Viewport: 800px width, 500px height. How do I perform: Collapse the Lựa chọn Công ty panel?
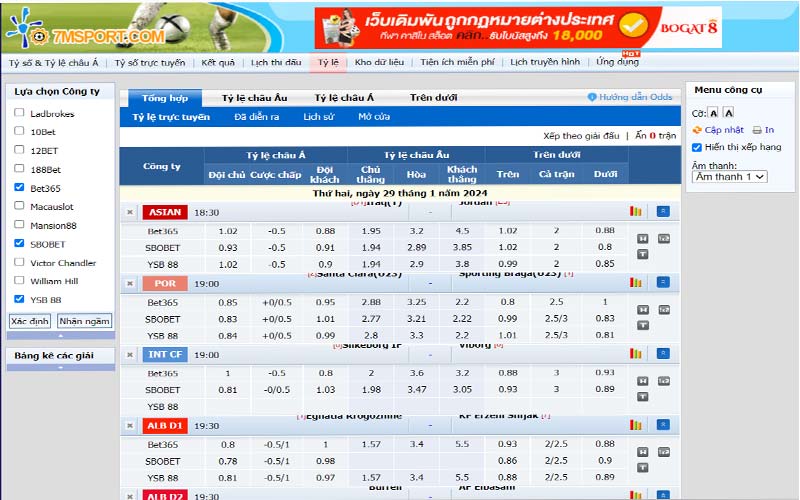[61, 336]
